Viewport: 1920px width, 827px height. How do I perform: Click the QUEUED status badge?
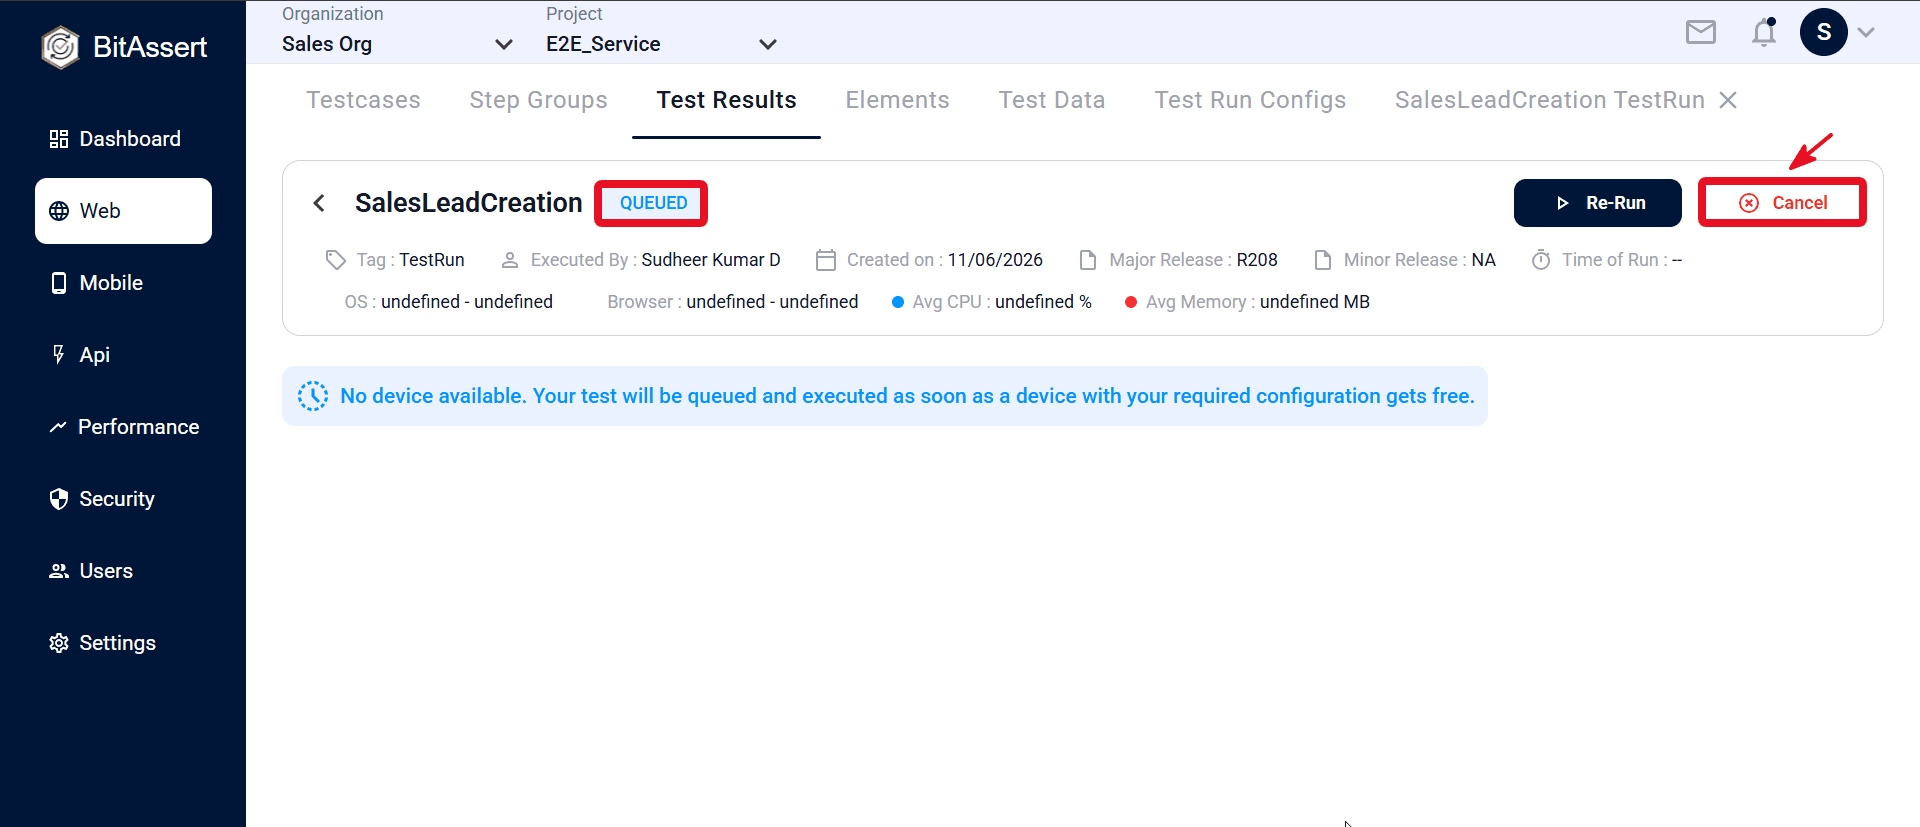[653, 203]
